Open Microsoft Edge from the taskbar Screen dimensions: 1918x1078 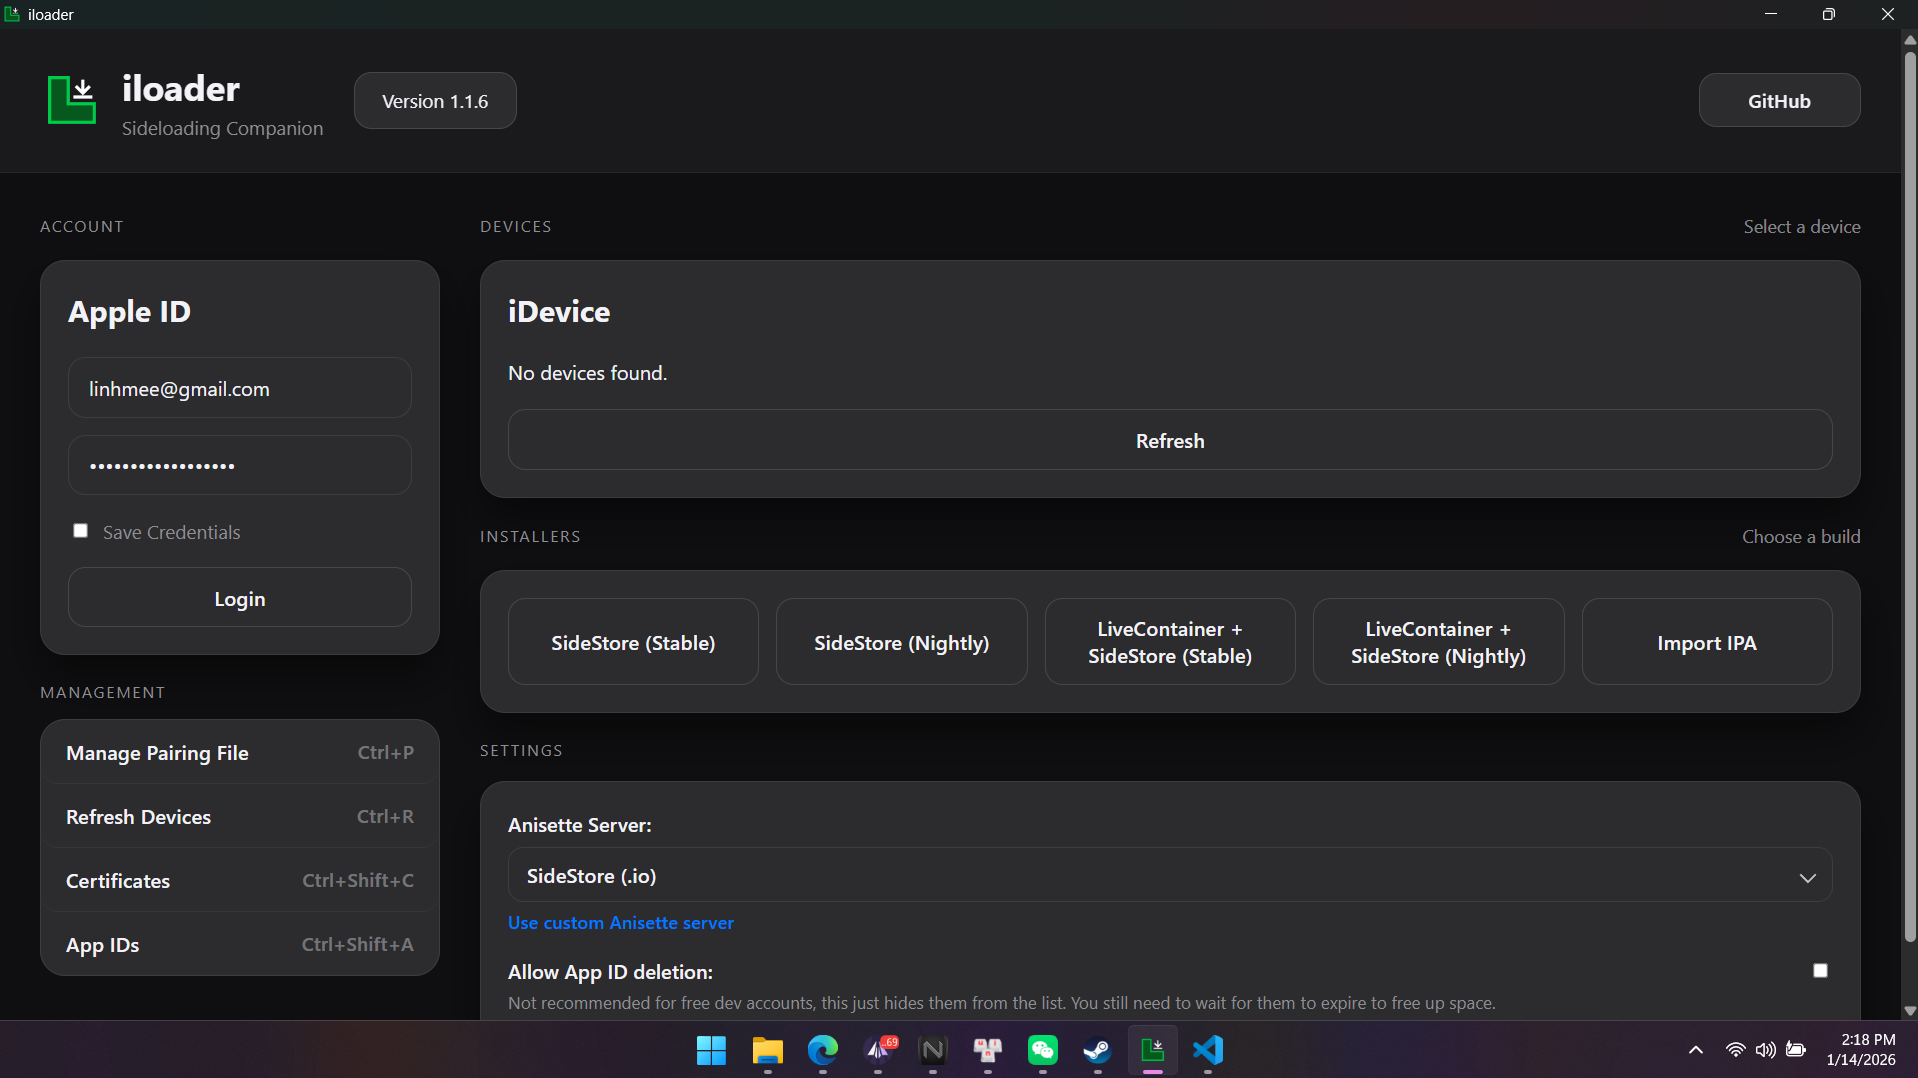822,1050
